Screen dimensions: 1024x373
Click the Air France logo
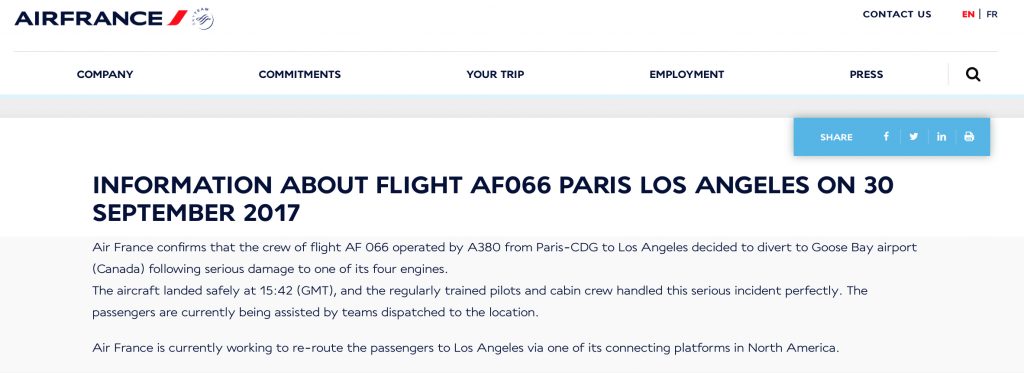coord(101,18)
